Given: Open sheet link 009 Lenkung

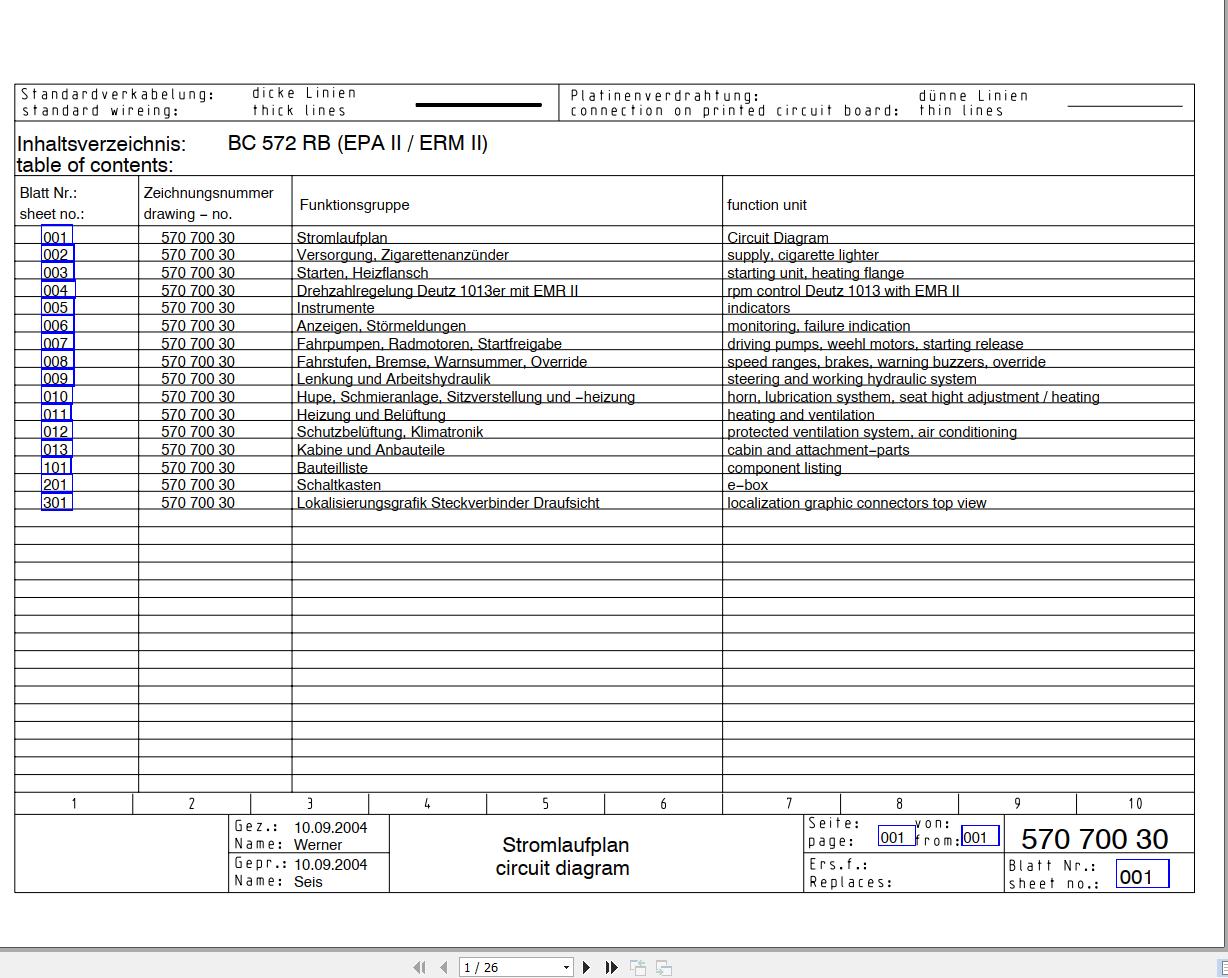Looking at the screenshot, I should [x=57, y=379].
